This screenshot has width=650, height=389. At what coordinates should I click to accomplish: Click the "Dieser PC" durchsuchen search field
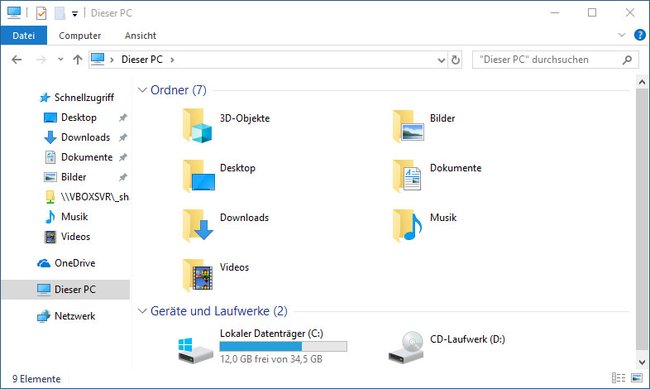(548, 60)
